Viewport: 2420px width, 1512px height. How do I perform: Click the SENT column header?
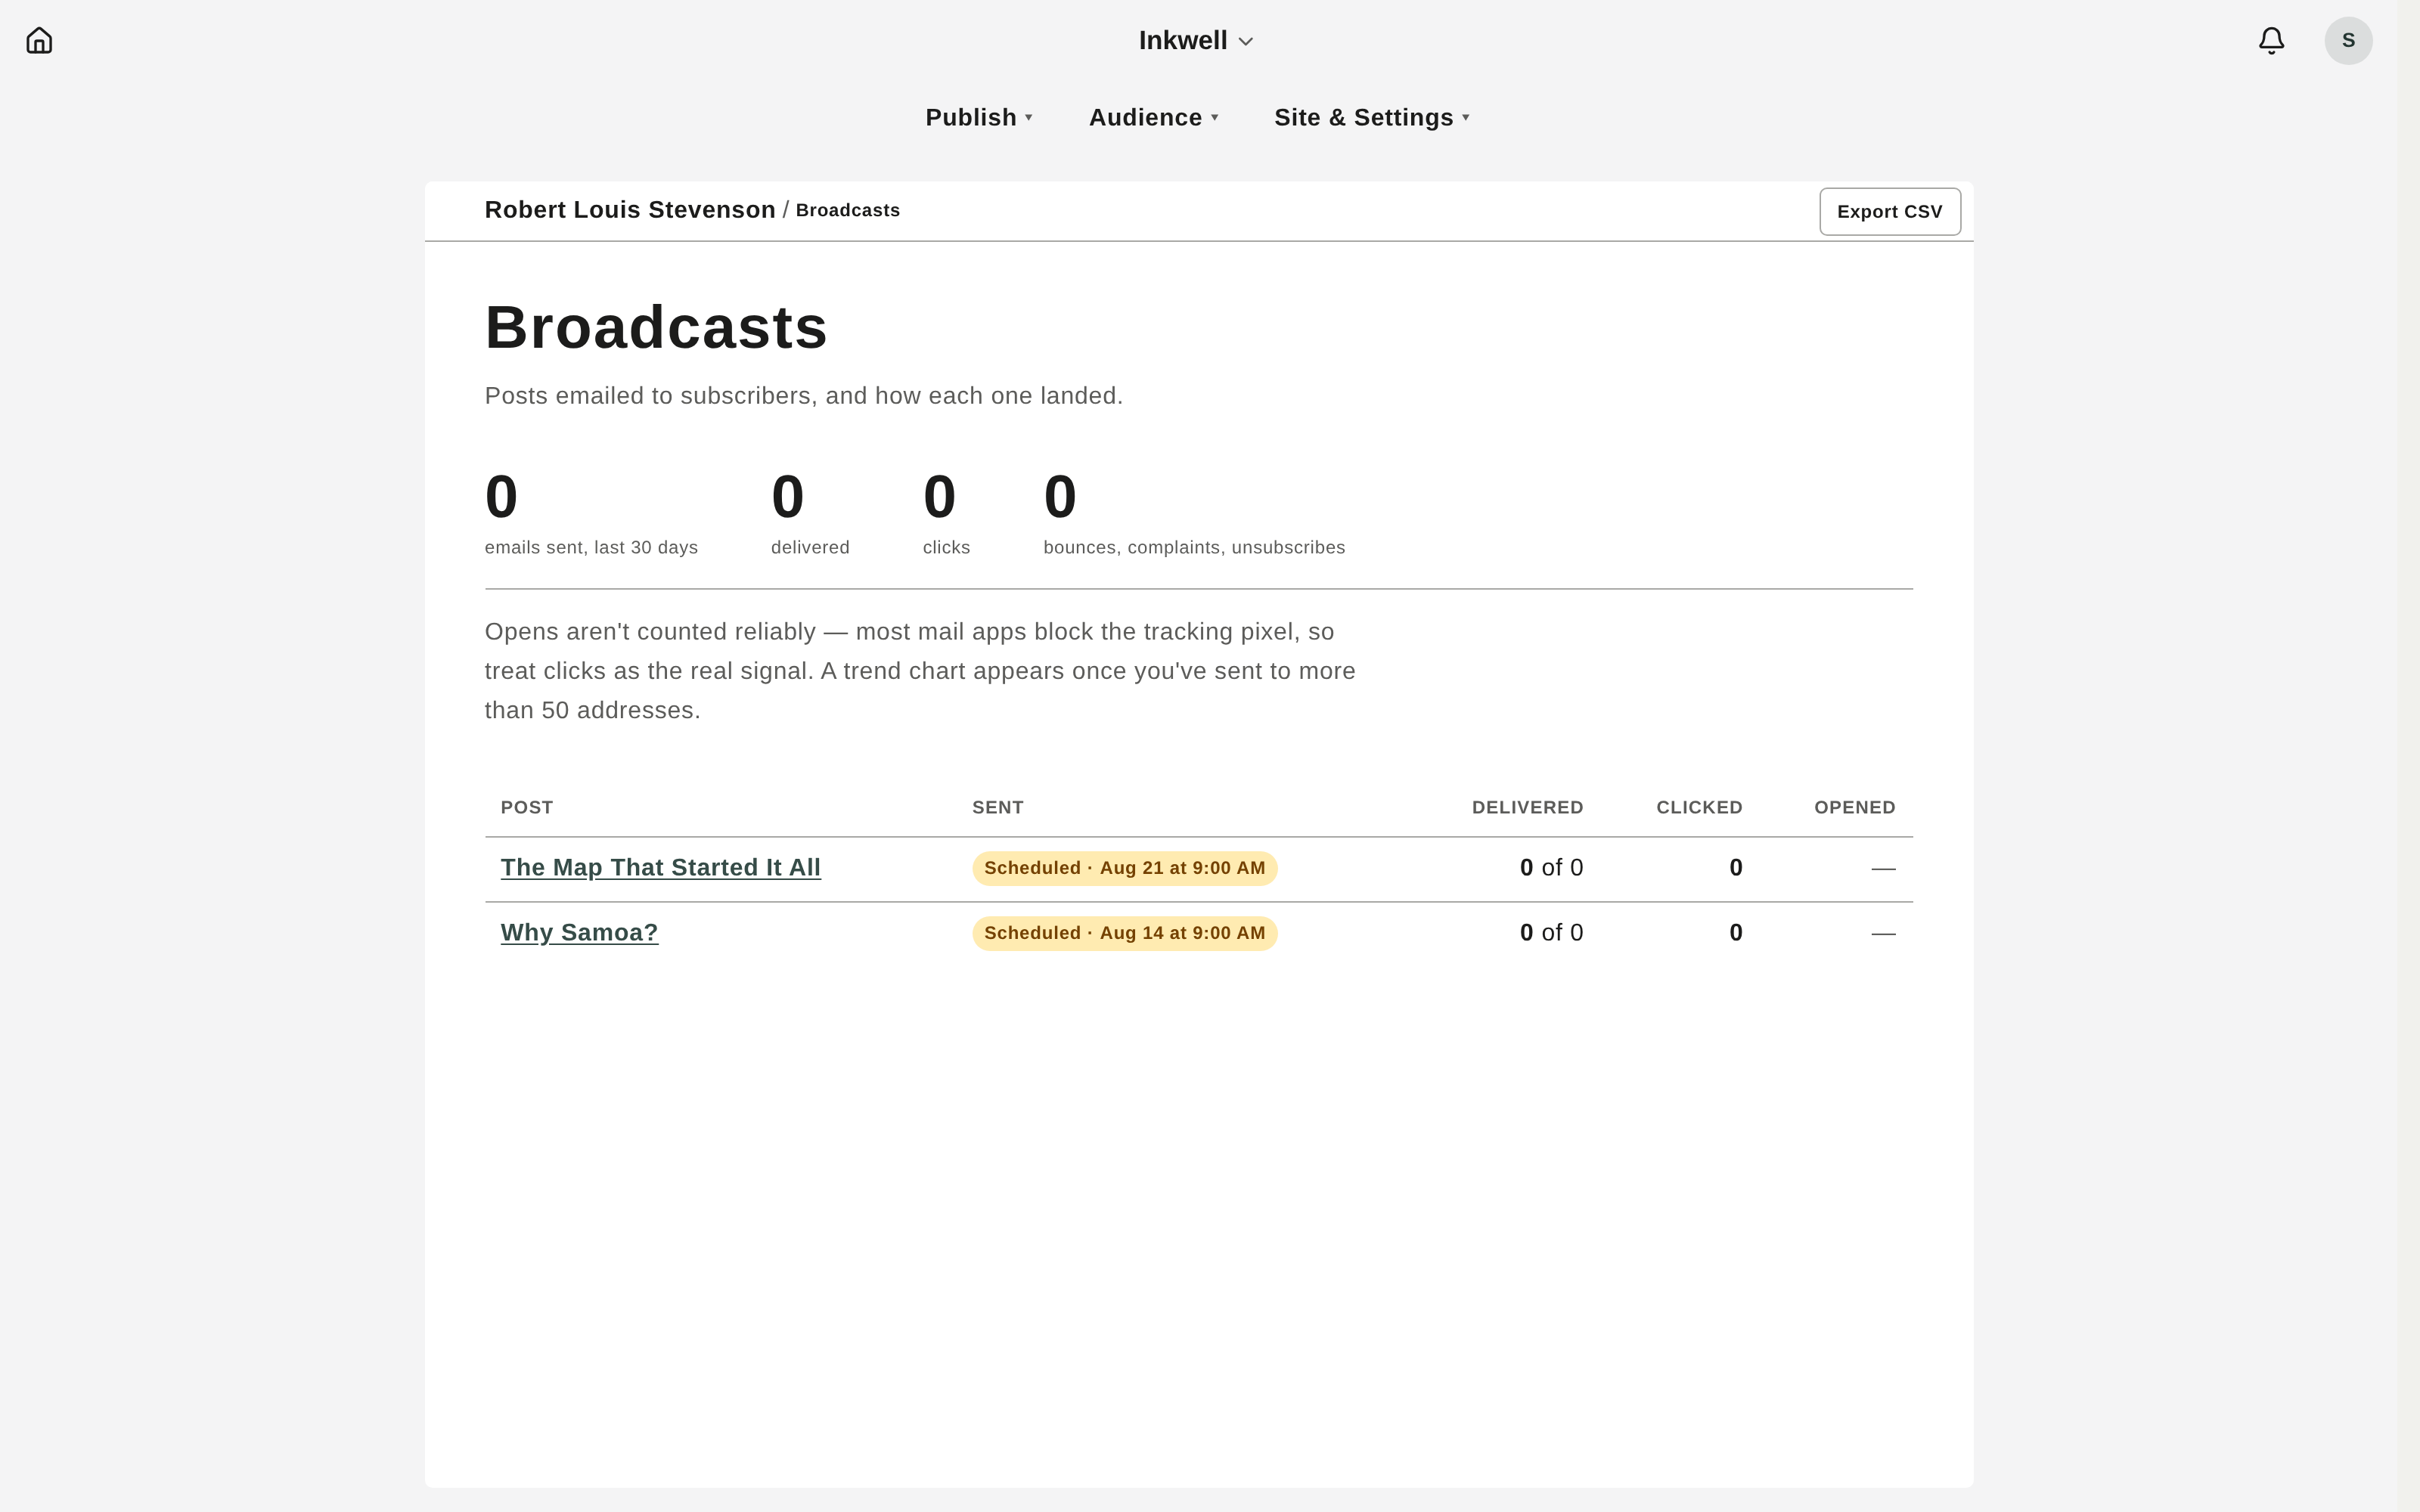[998, 807]
